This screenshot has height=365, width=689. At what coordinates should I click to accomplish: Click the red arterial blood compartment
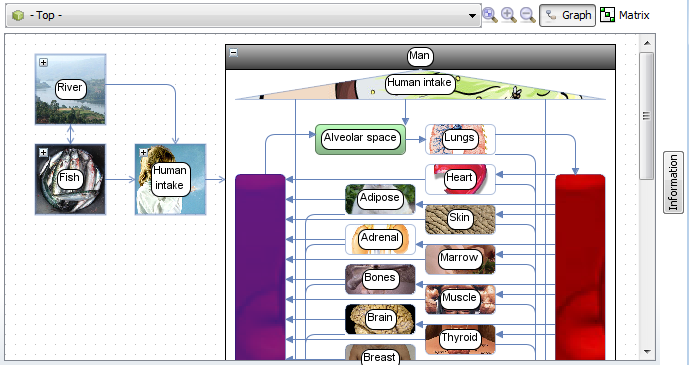tap(580, 267)
